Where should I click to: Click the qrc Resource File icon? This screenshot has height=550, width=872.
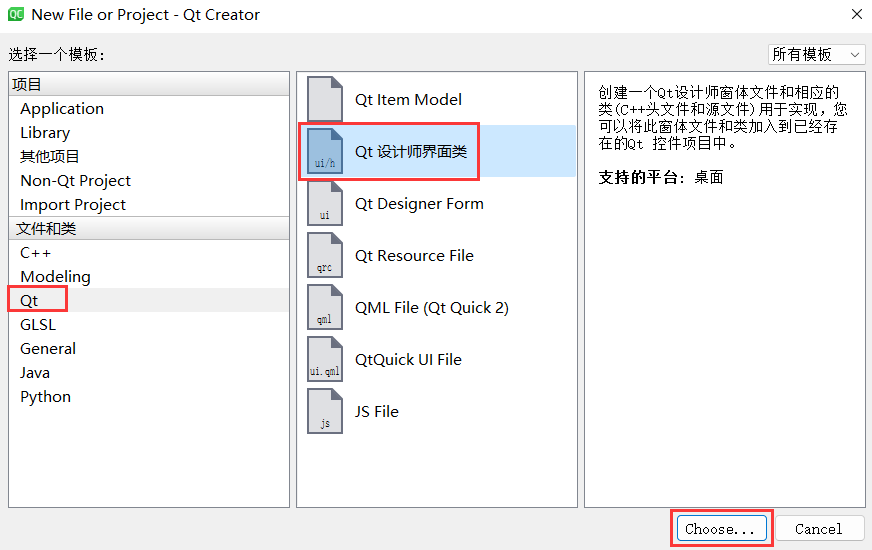325,255
